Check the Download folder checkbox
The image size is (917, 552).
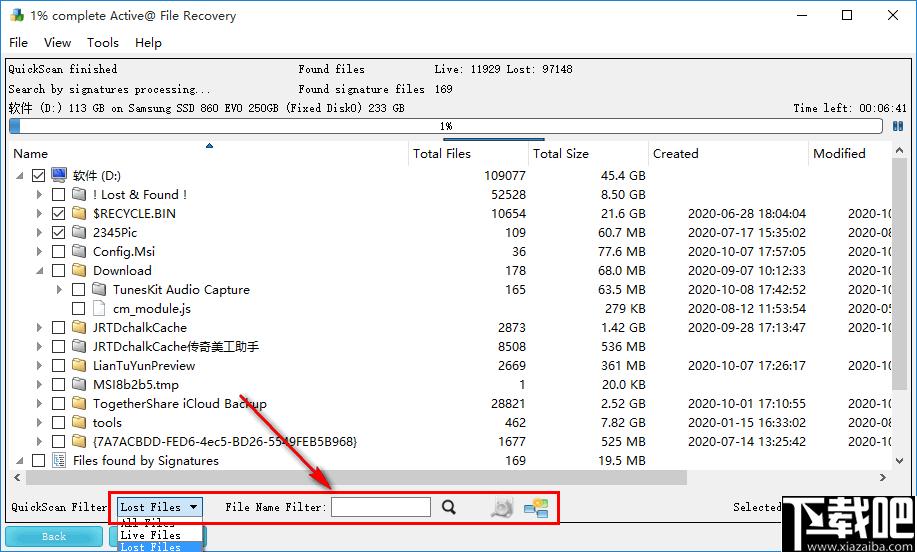58,270
